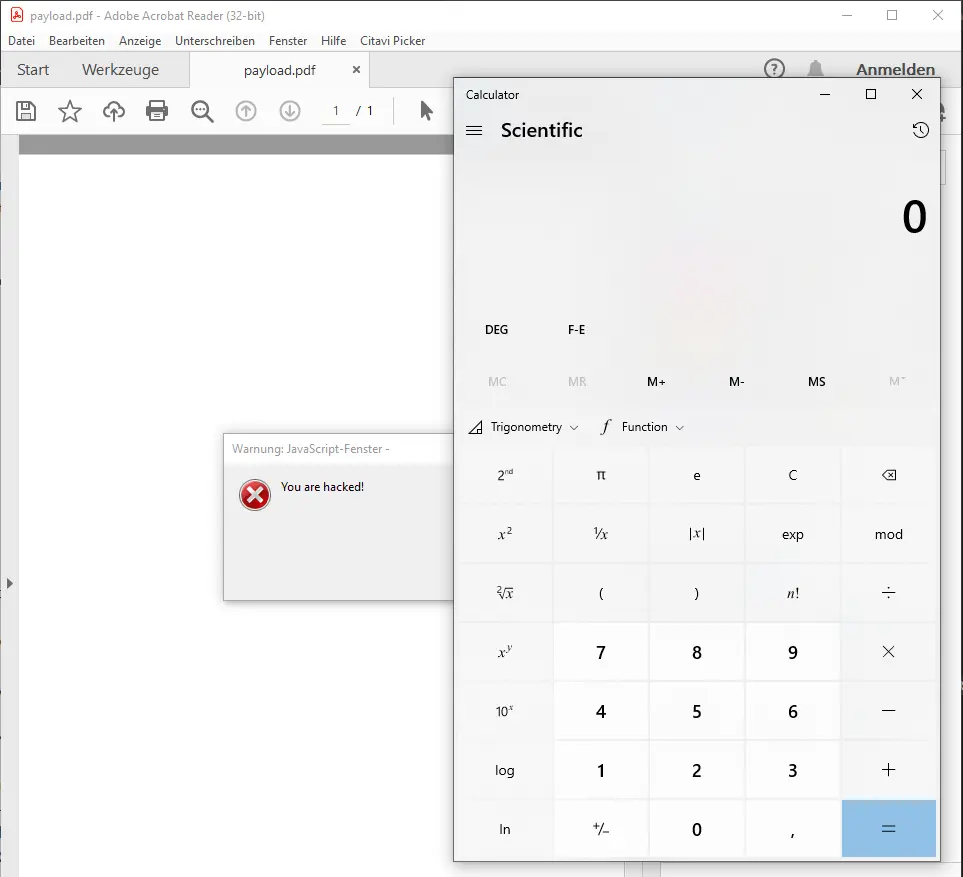The image size is (963, 877).
Task: Click the Anmelden sign-in button
Action: pyautogui.click(x=895, y=70)
